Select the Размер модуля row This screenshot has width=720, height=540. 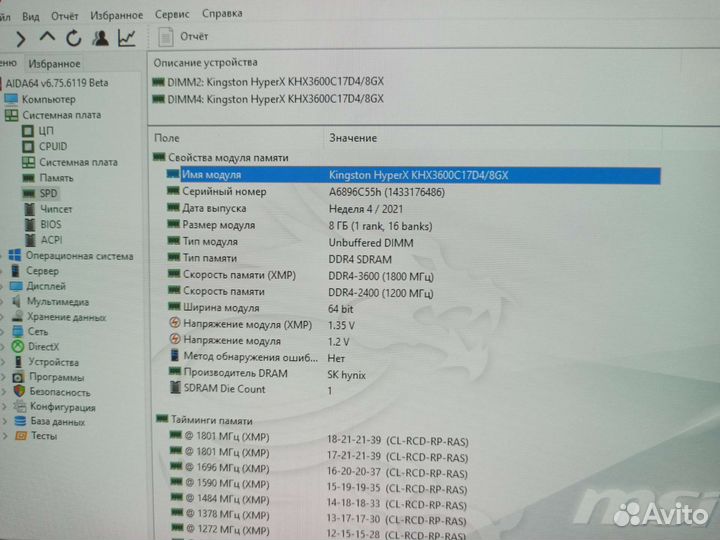tap(413, 225)
